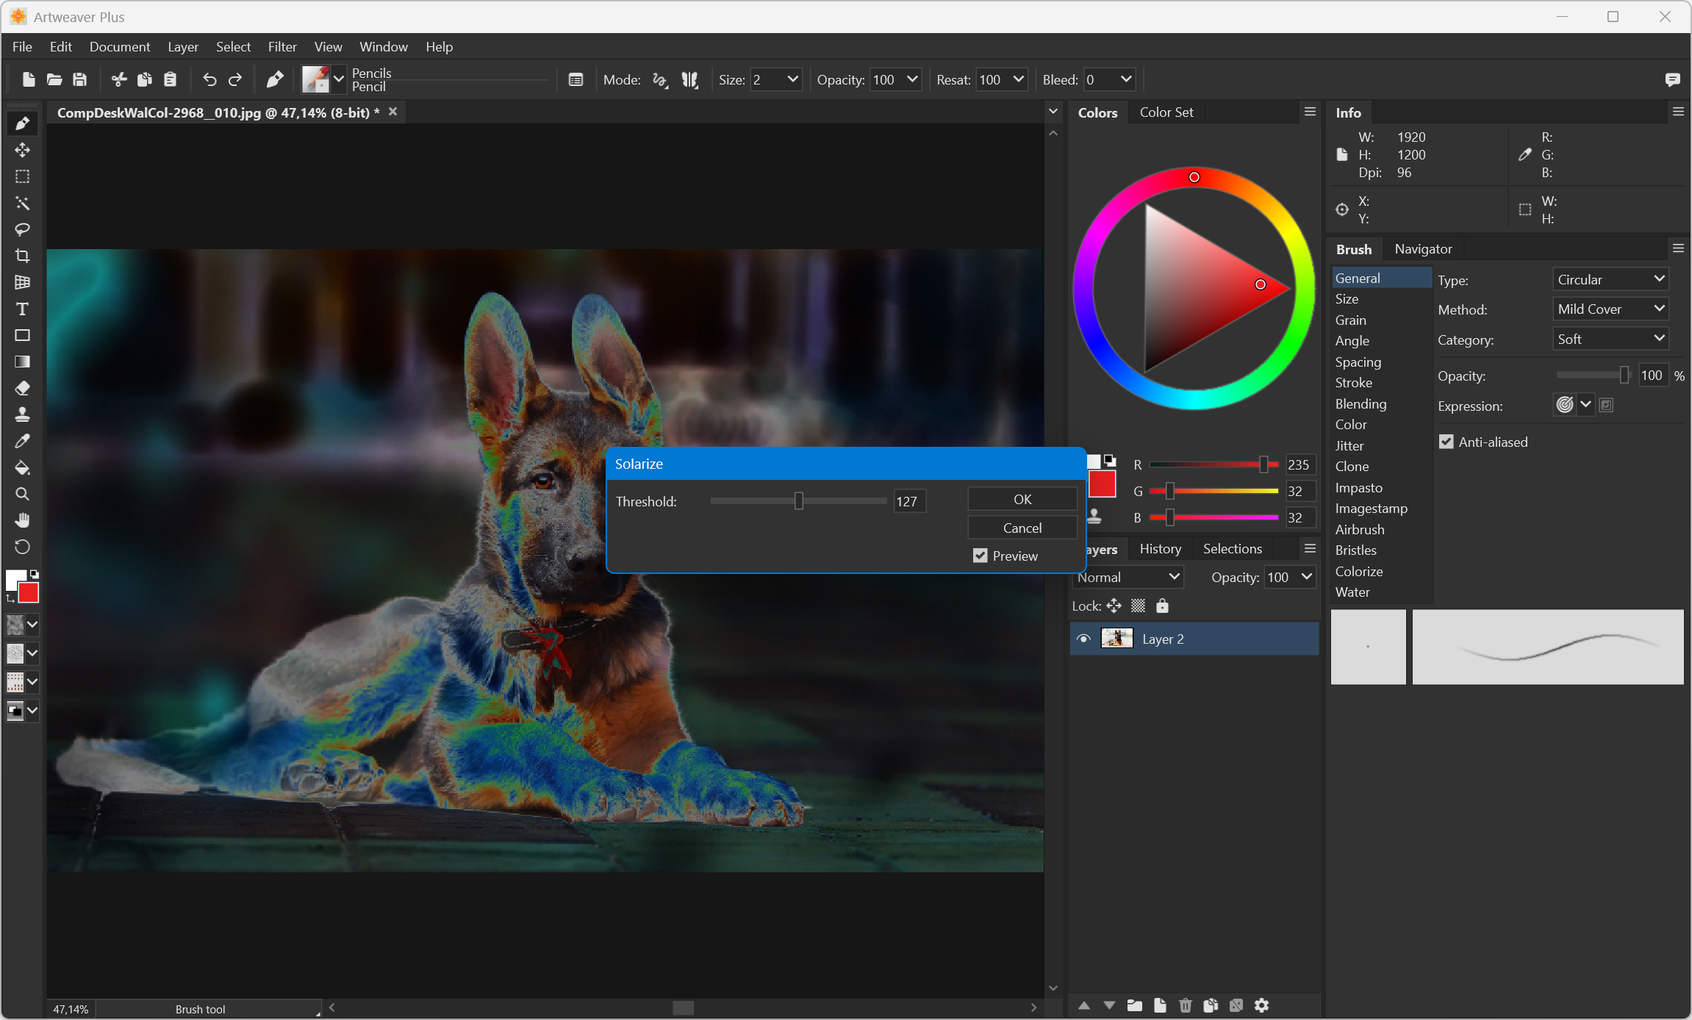Viewport: 1692px width, 1020px height.
Task: Open the Filter menu
Action: 282,47
